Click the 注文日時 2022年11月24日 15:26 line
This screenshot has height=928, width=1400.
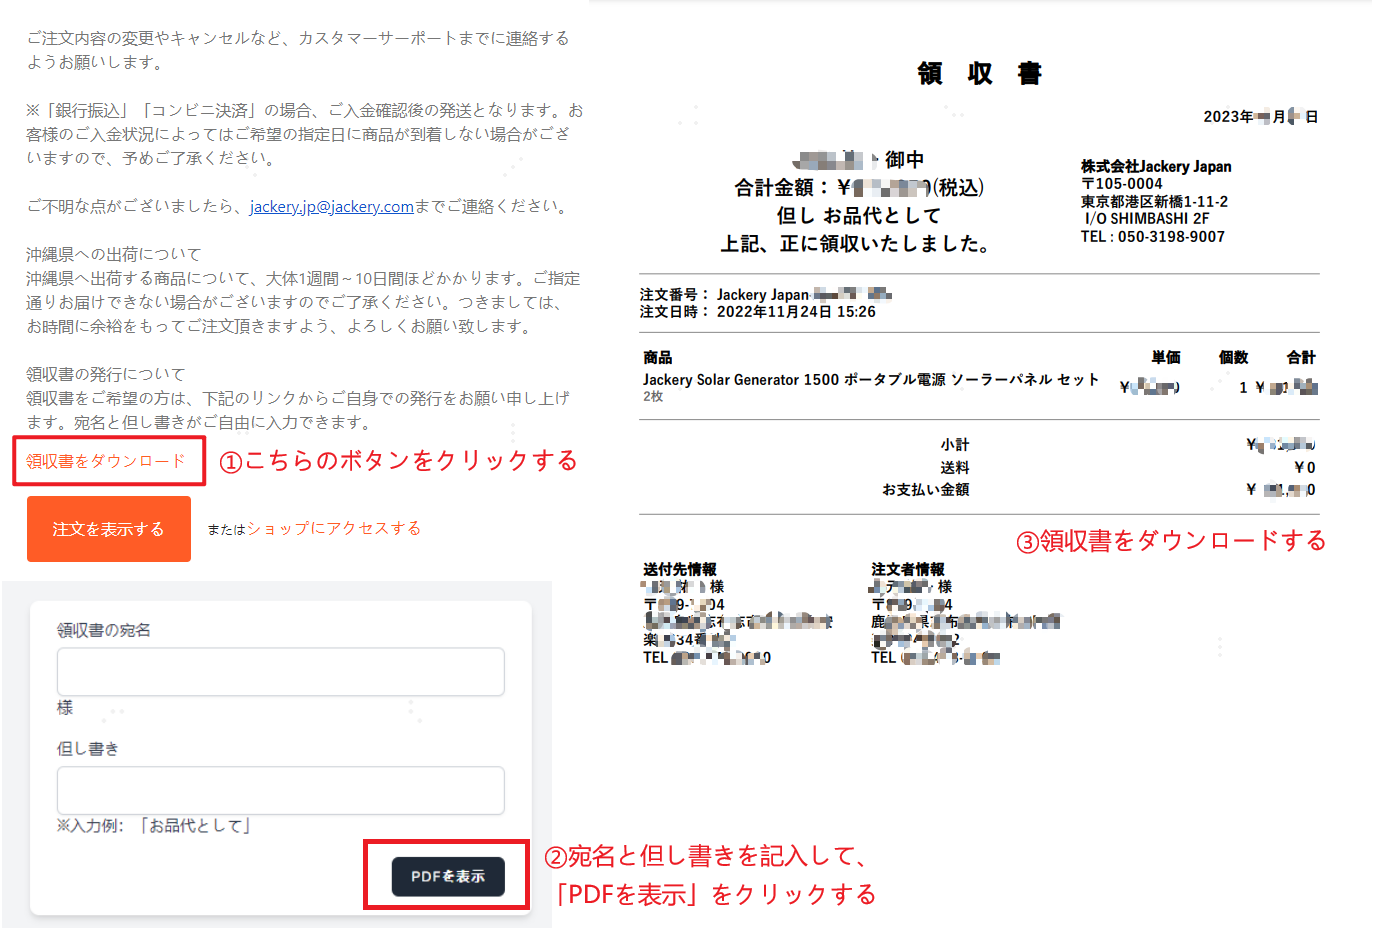758,312
